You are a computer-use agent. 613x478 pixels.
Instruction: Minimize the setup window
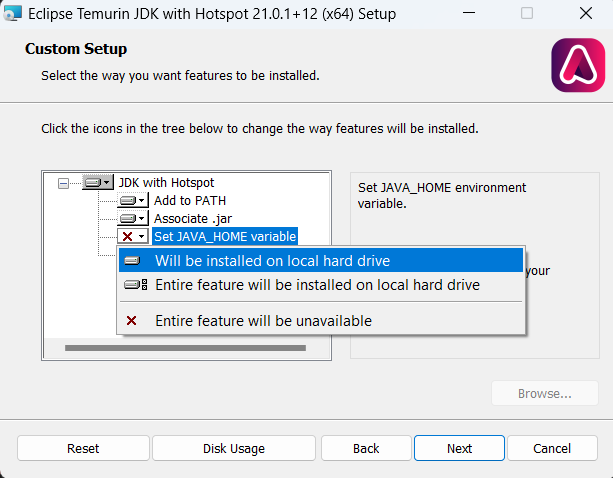469,13
